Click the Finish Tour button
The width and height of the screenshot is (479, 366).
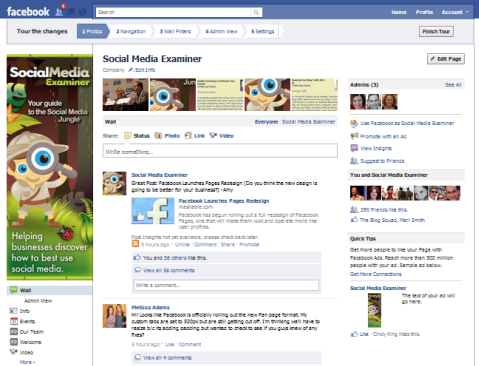(436, 31)
